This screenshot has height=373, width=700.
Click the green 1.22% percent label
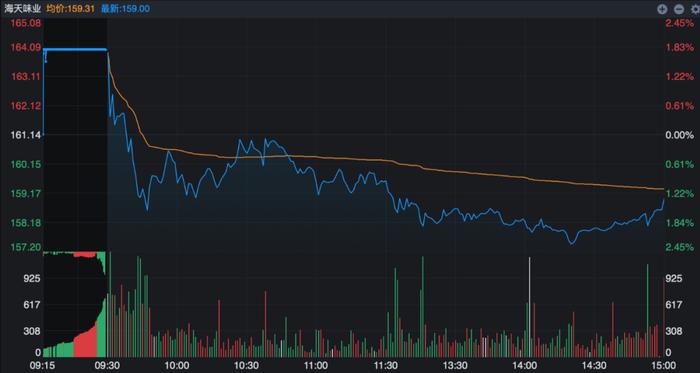pos(680,194)
